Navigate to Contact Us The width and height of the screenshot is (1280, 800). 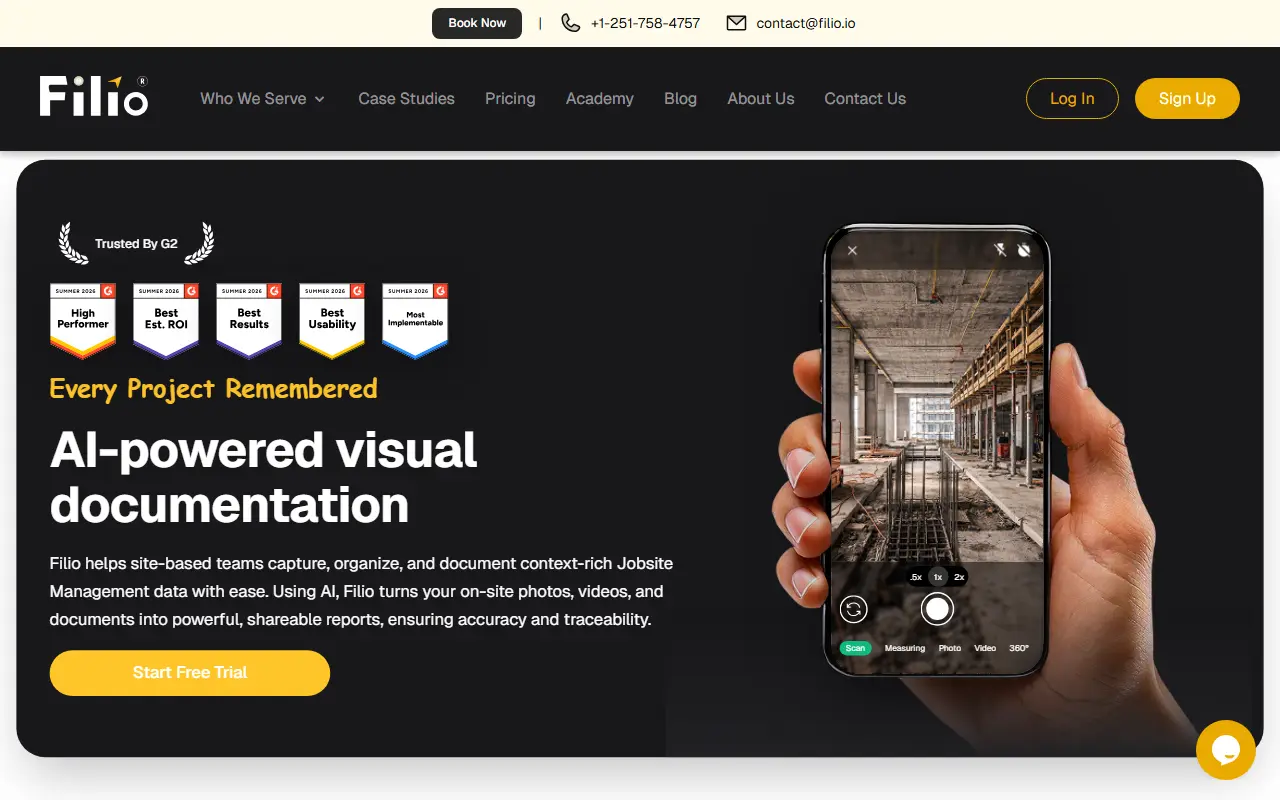pyautogui.click(x=865, y=98)
